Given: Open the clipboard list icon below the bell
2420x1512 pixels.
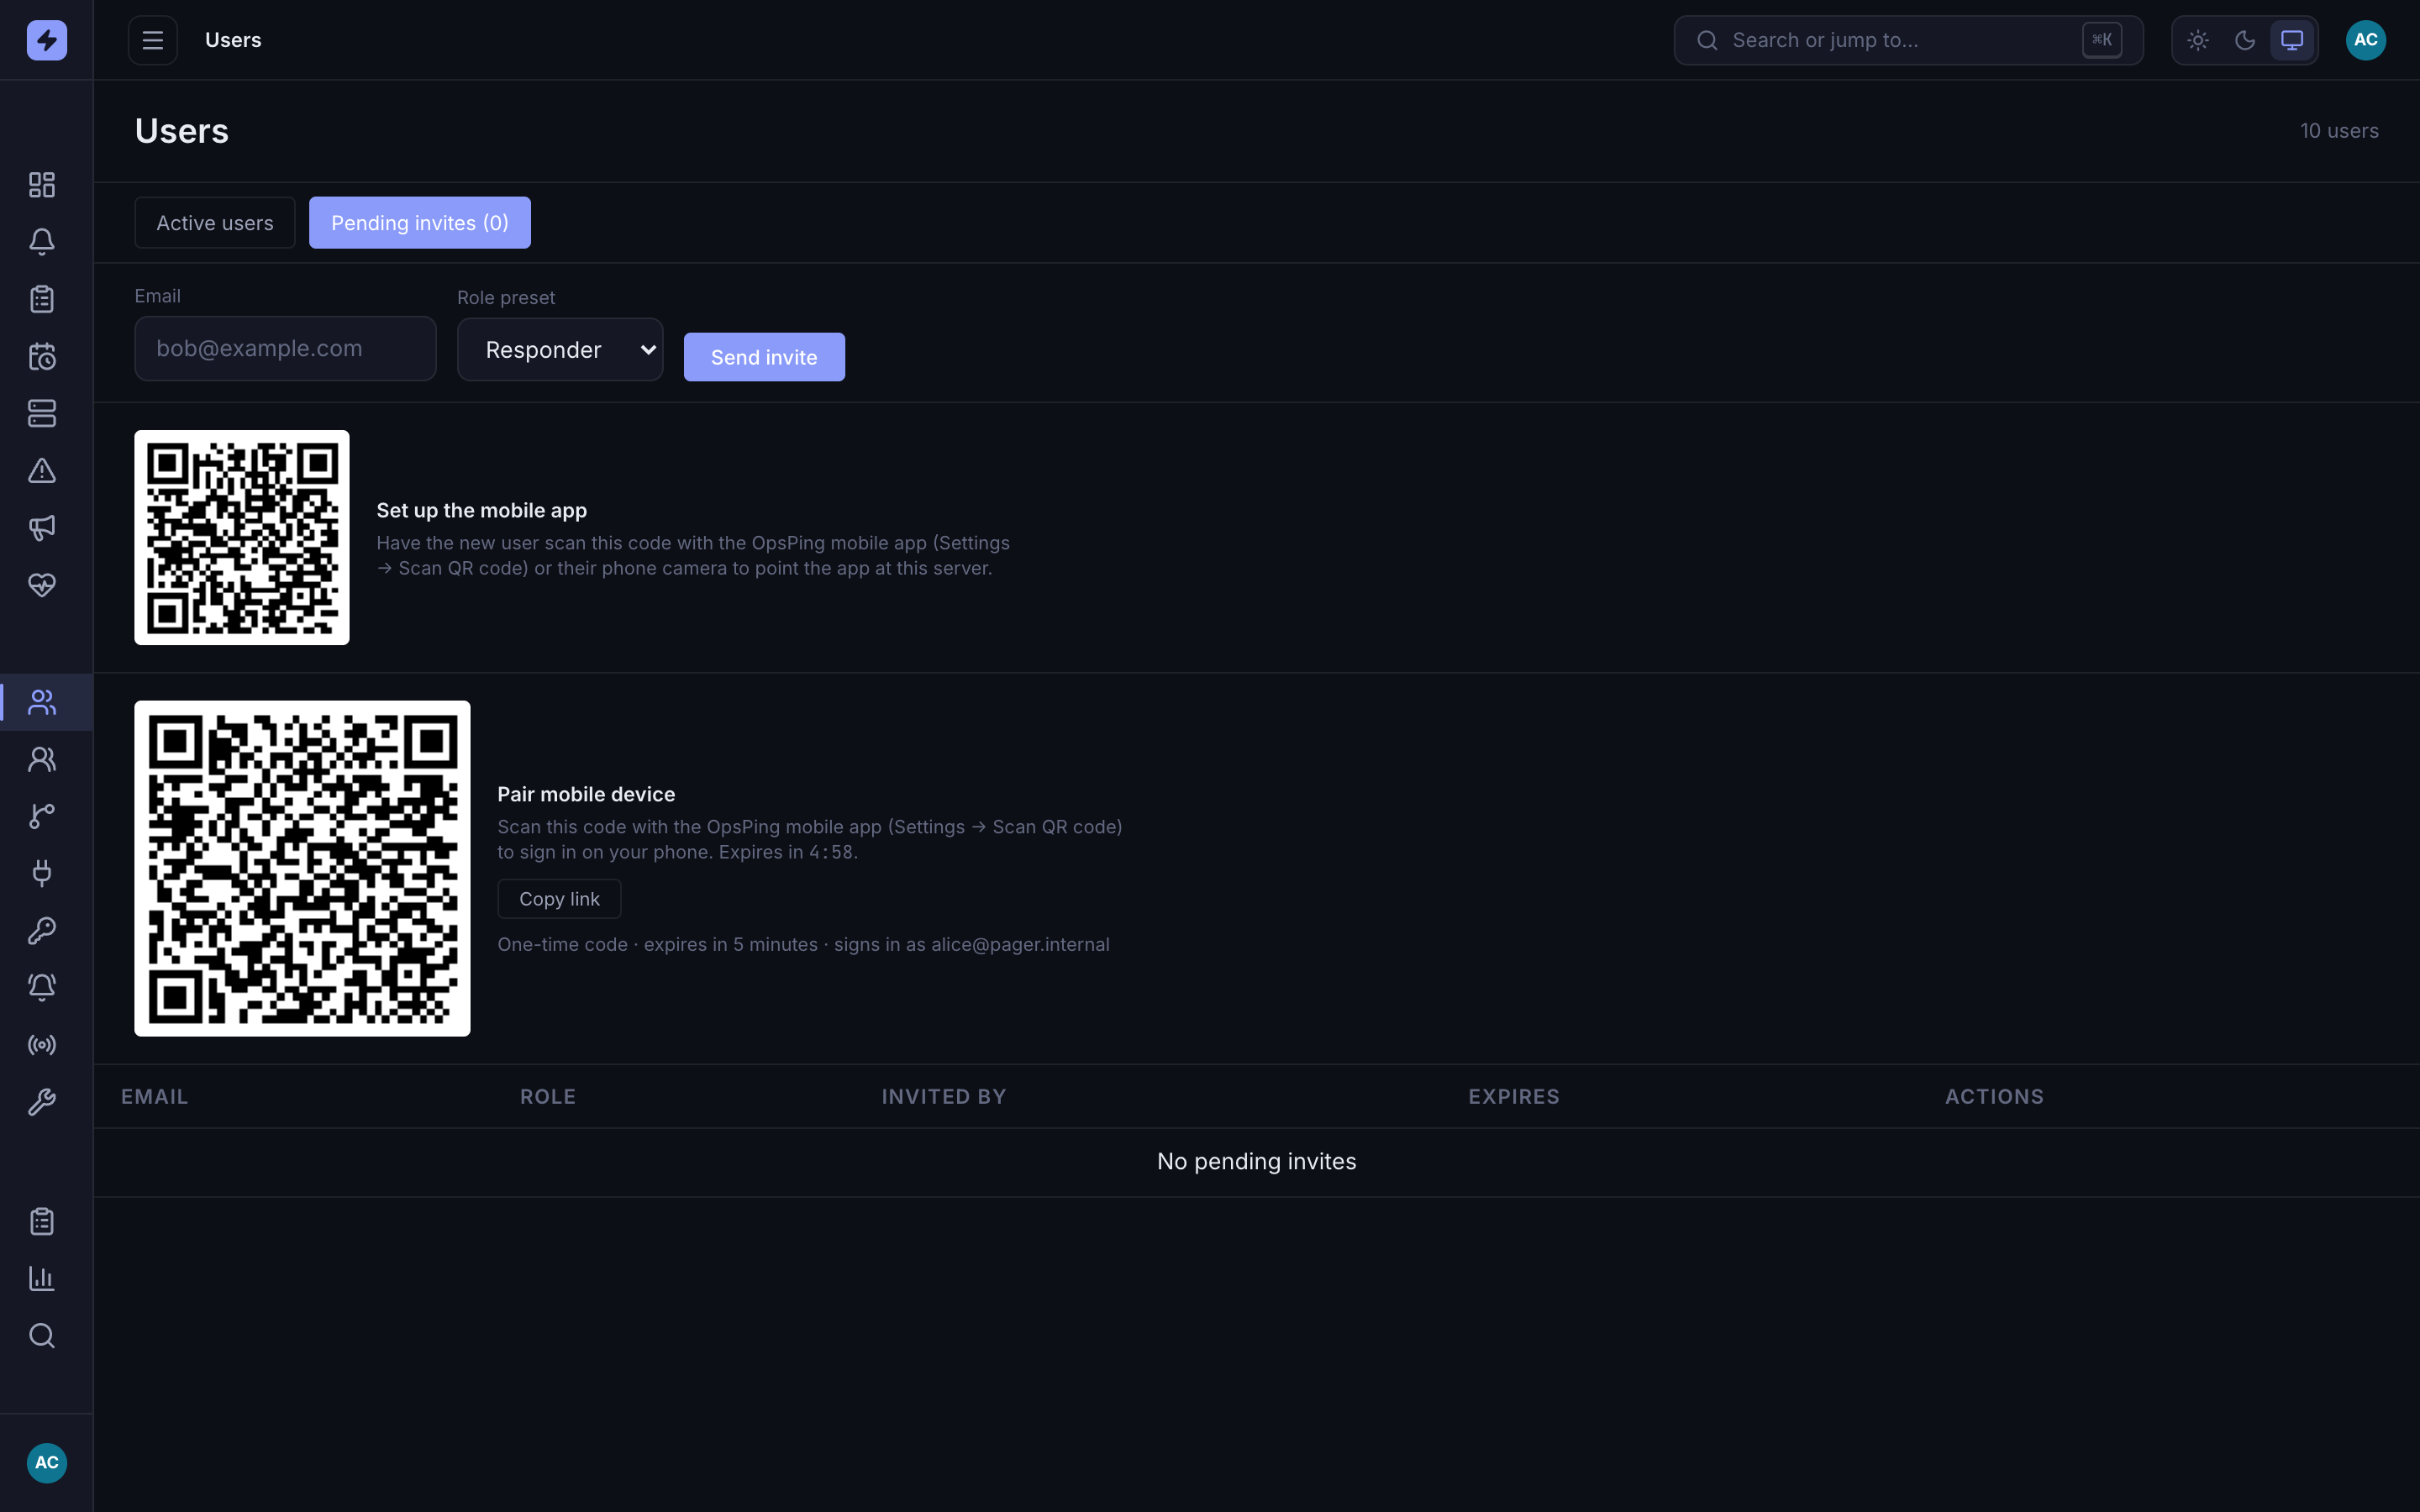Looking at the screenshot, I should (x=42, y=299).
